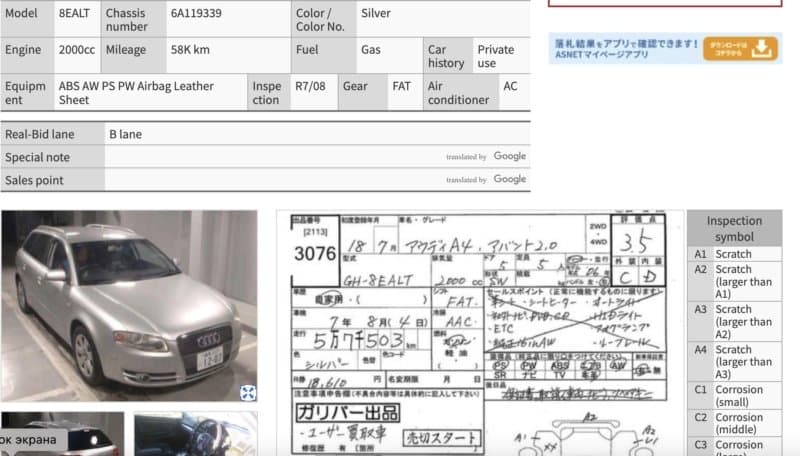Open the auction inspection sheet image

click(x=480, y=333)
